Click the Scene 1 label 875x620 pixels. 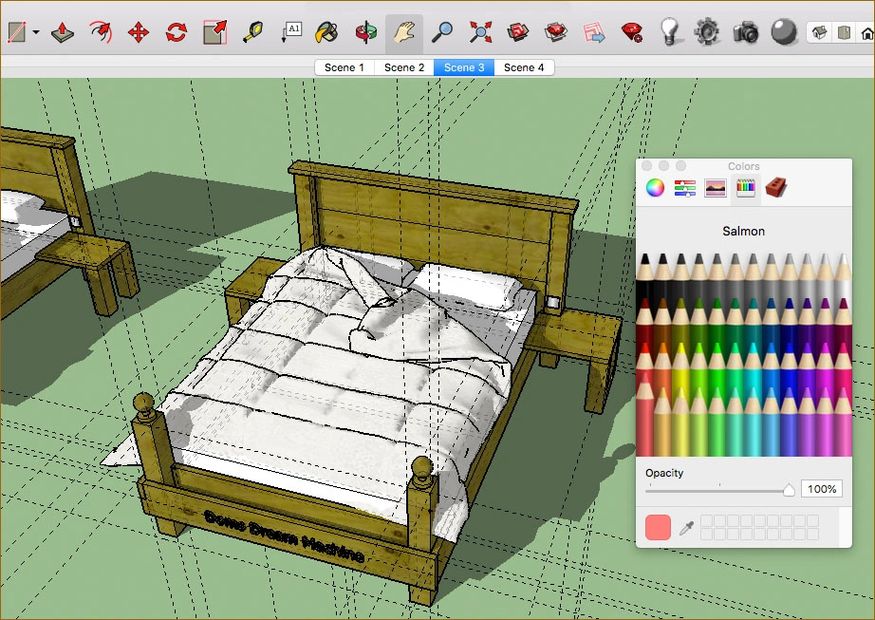tap(344, 67)
